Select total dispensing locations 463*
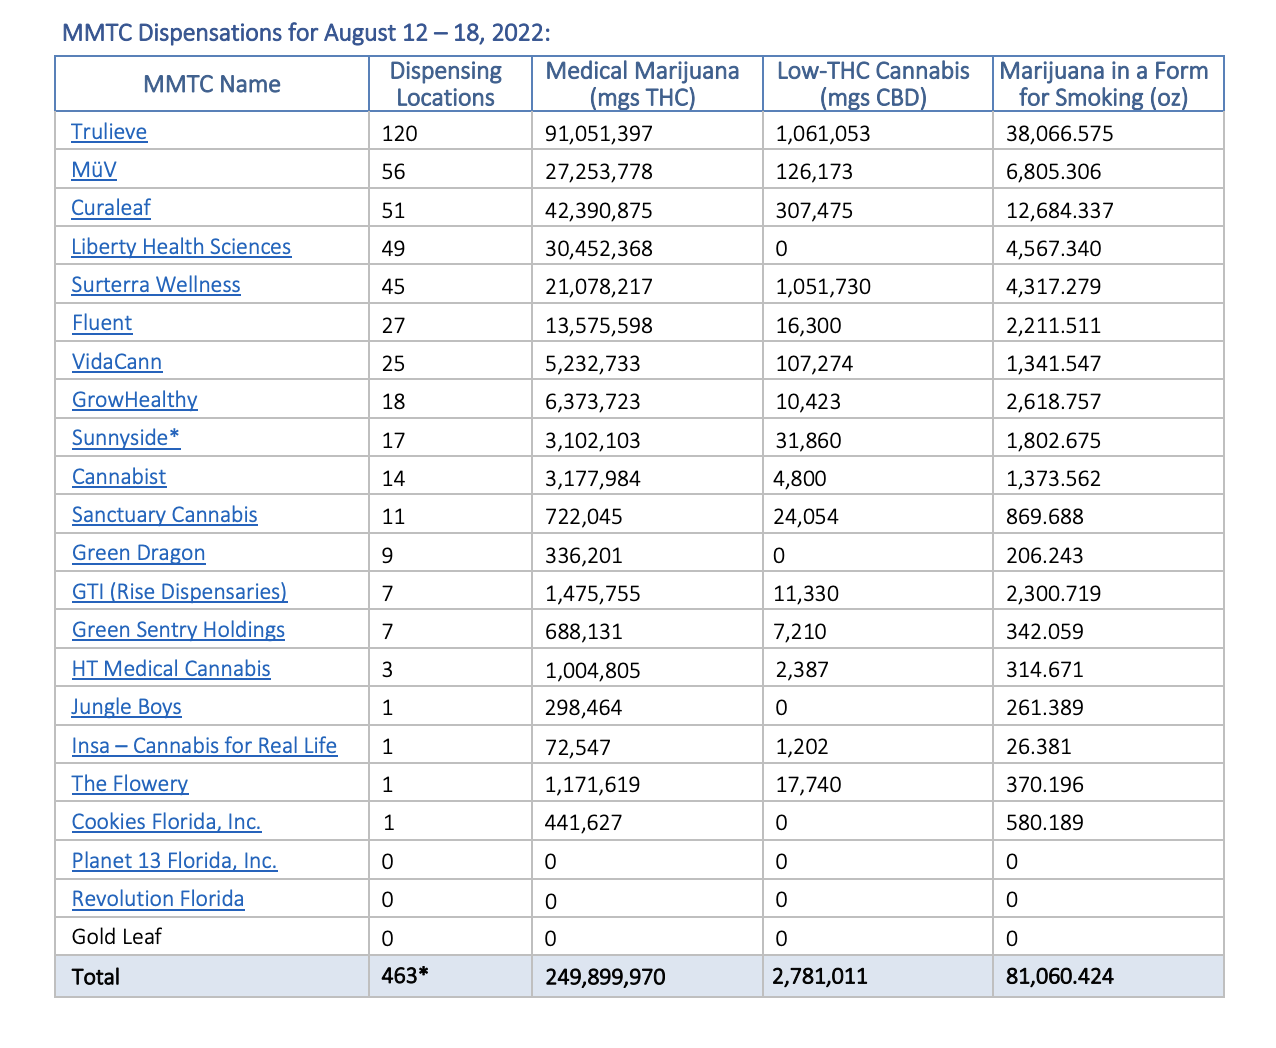 (x=405, y=976)
